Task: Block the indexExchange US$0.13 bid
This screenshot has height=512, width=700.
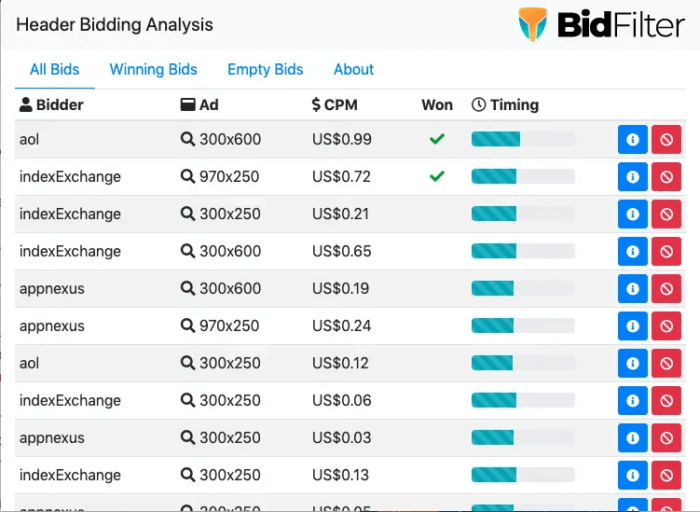Action: 666,475
